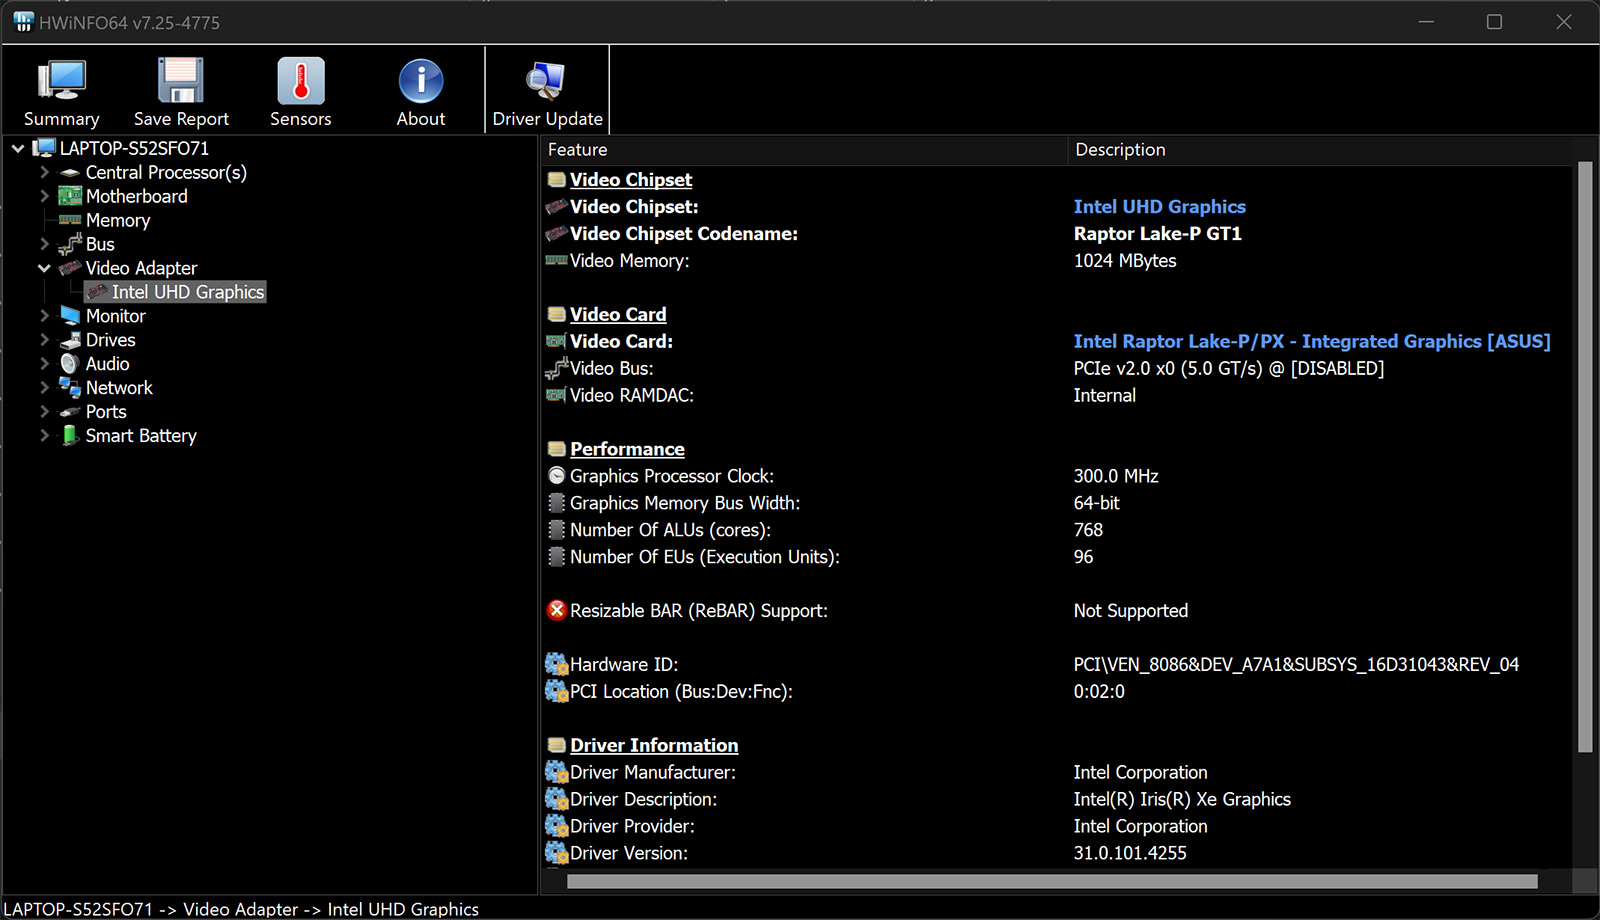The image size is (1600, 920).
Task: Click the folder icon beside Performance heading
Action: (557, 449)
